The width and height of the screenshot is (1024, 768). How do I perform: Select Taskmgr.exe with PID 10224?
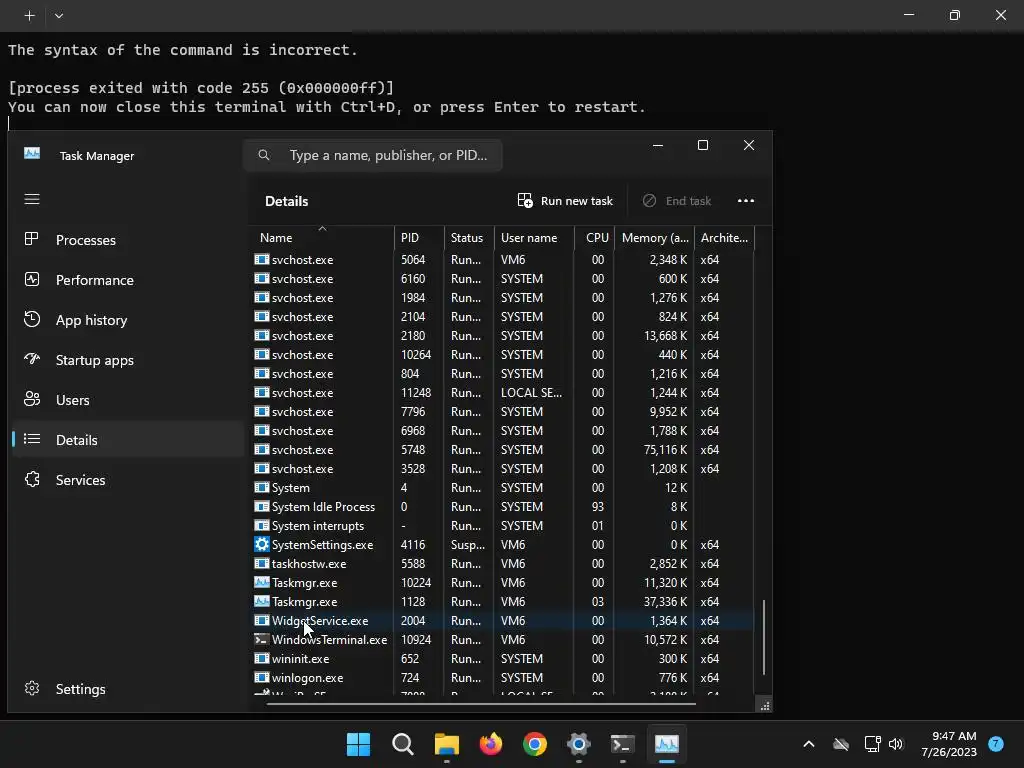[x=502, y=583]
